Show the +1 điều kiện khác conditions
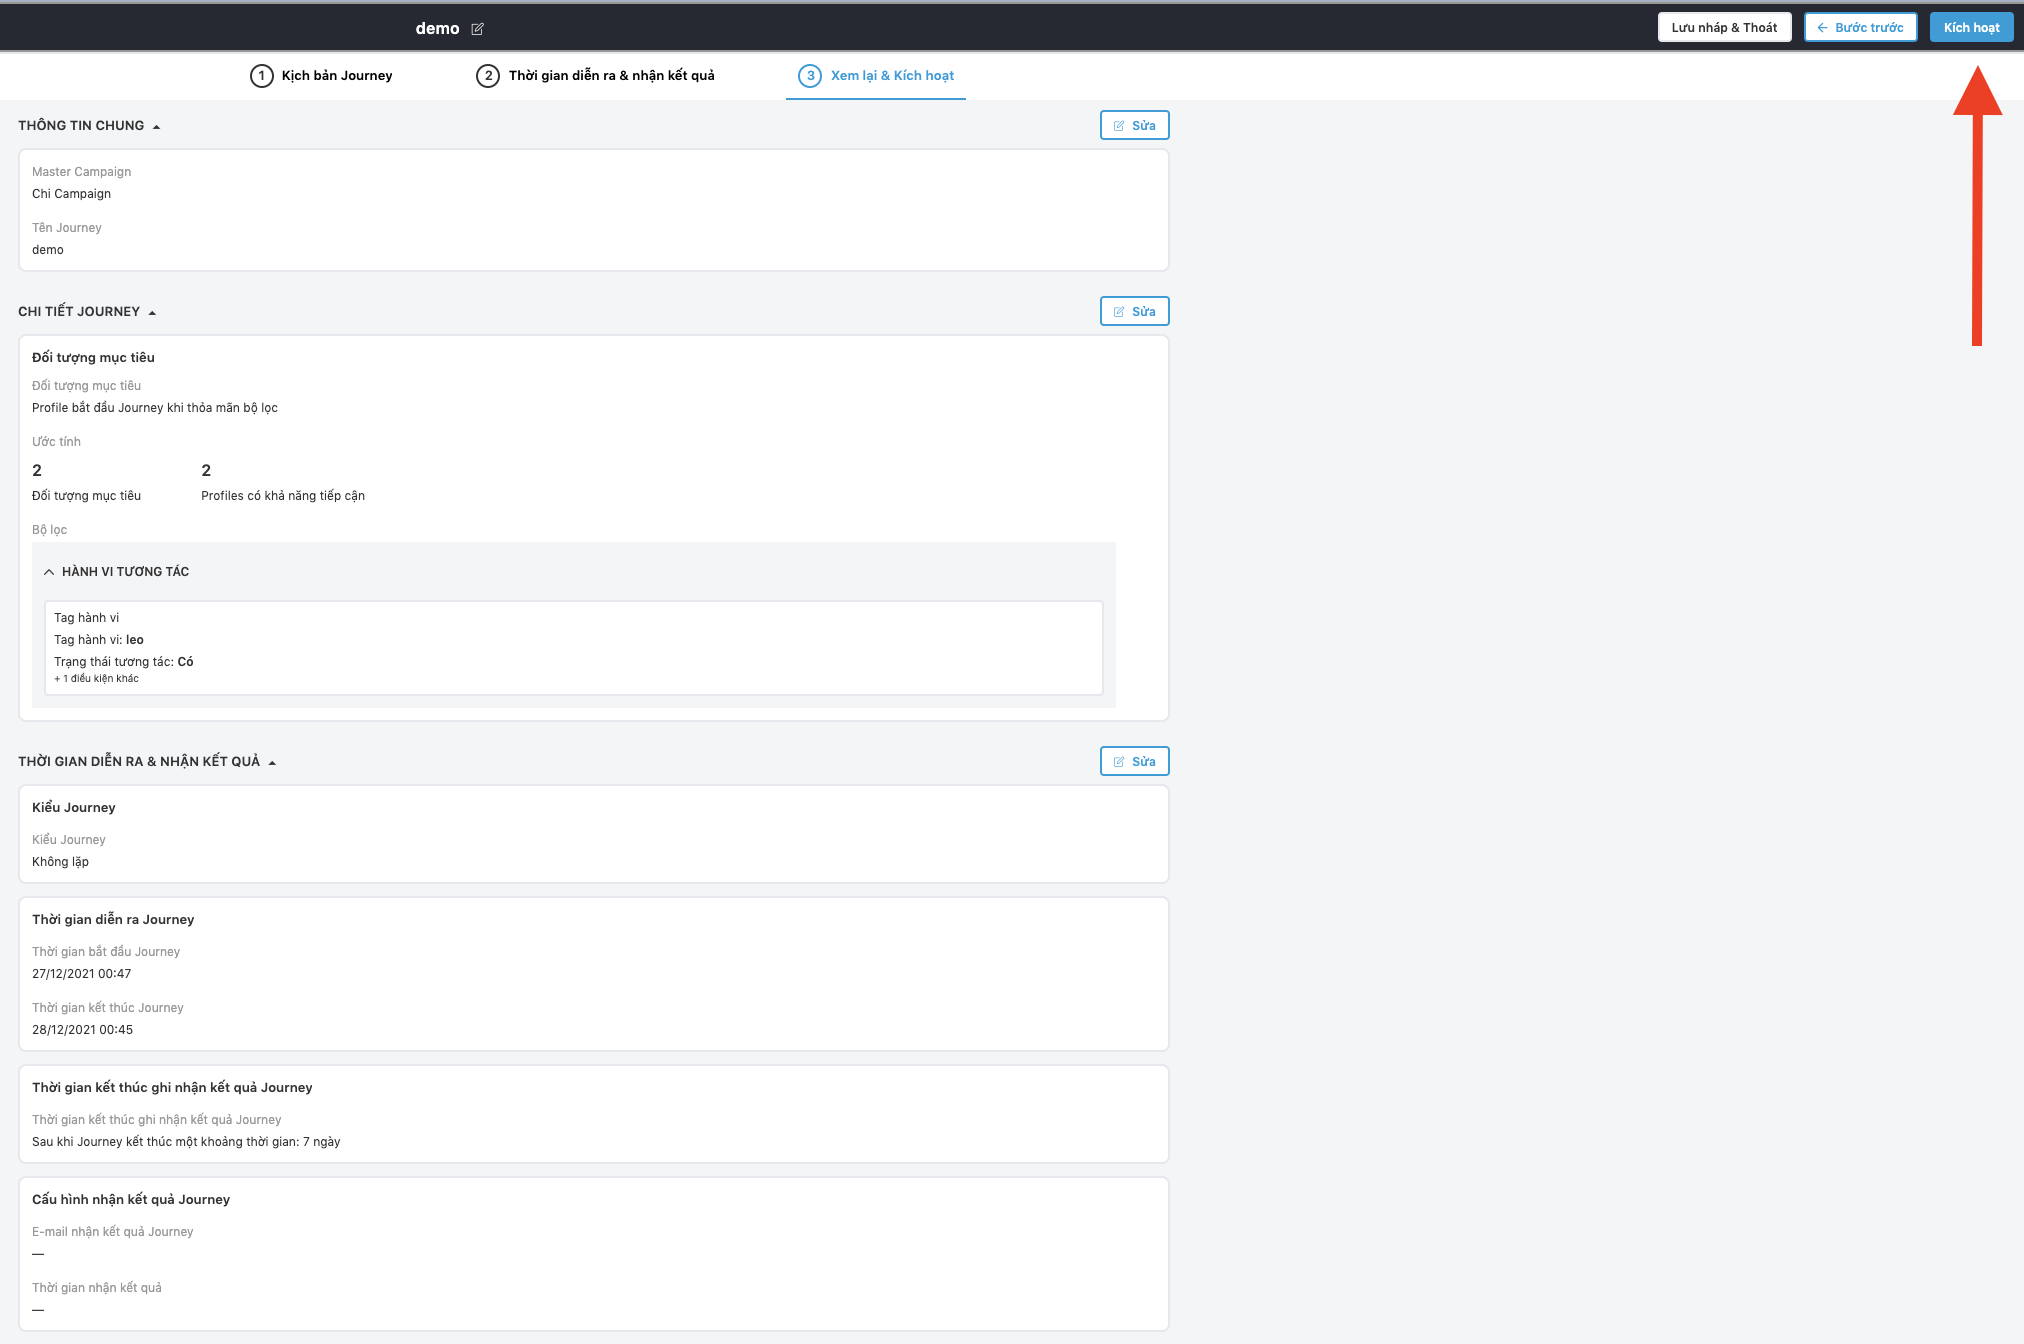 tap(97, 679)
